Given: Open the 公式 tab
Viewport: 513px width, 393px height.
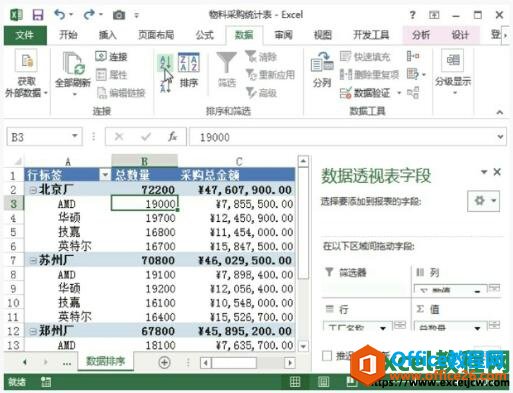Looking at the screenshot, I should pos(204,35).
